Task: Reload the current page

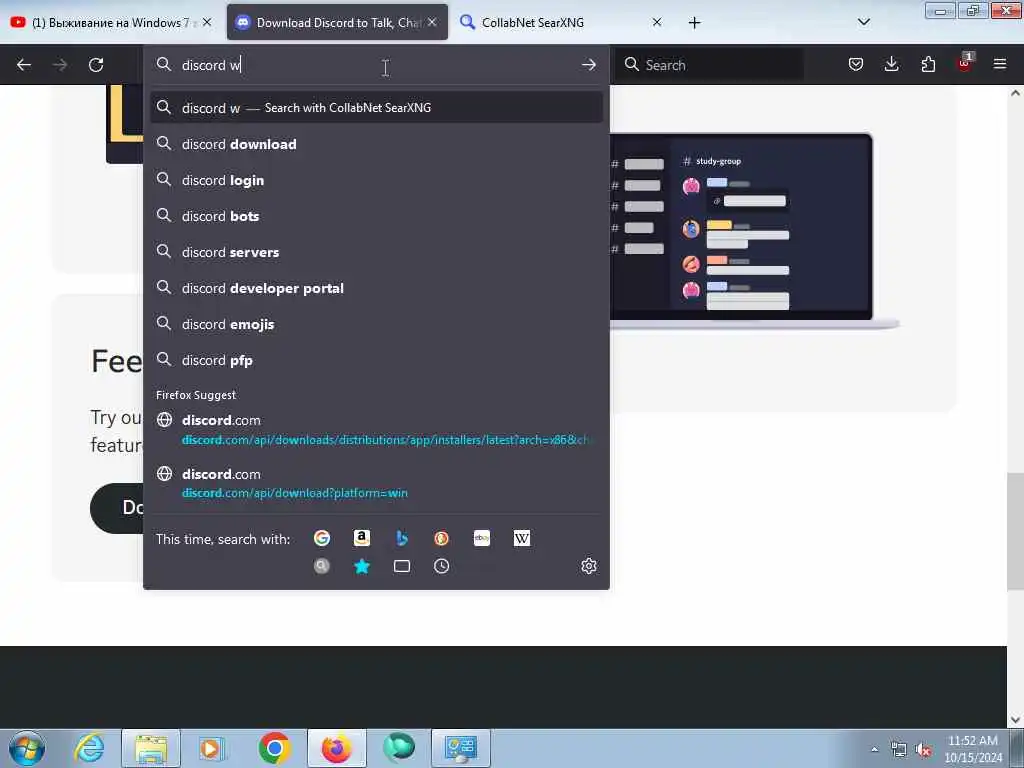Action: pos(96,65)
